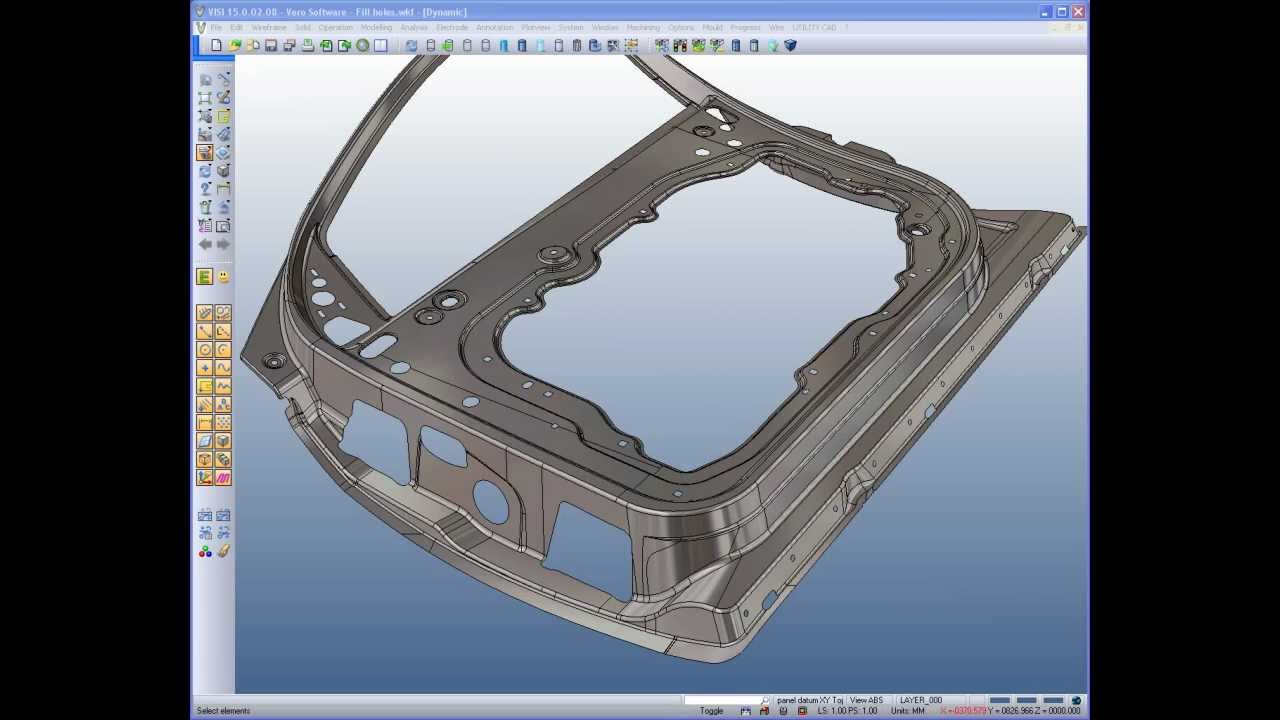Open the Solid menu

pyautogui.click(x=302, y=28)
